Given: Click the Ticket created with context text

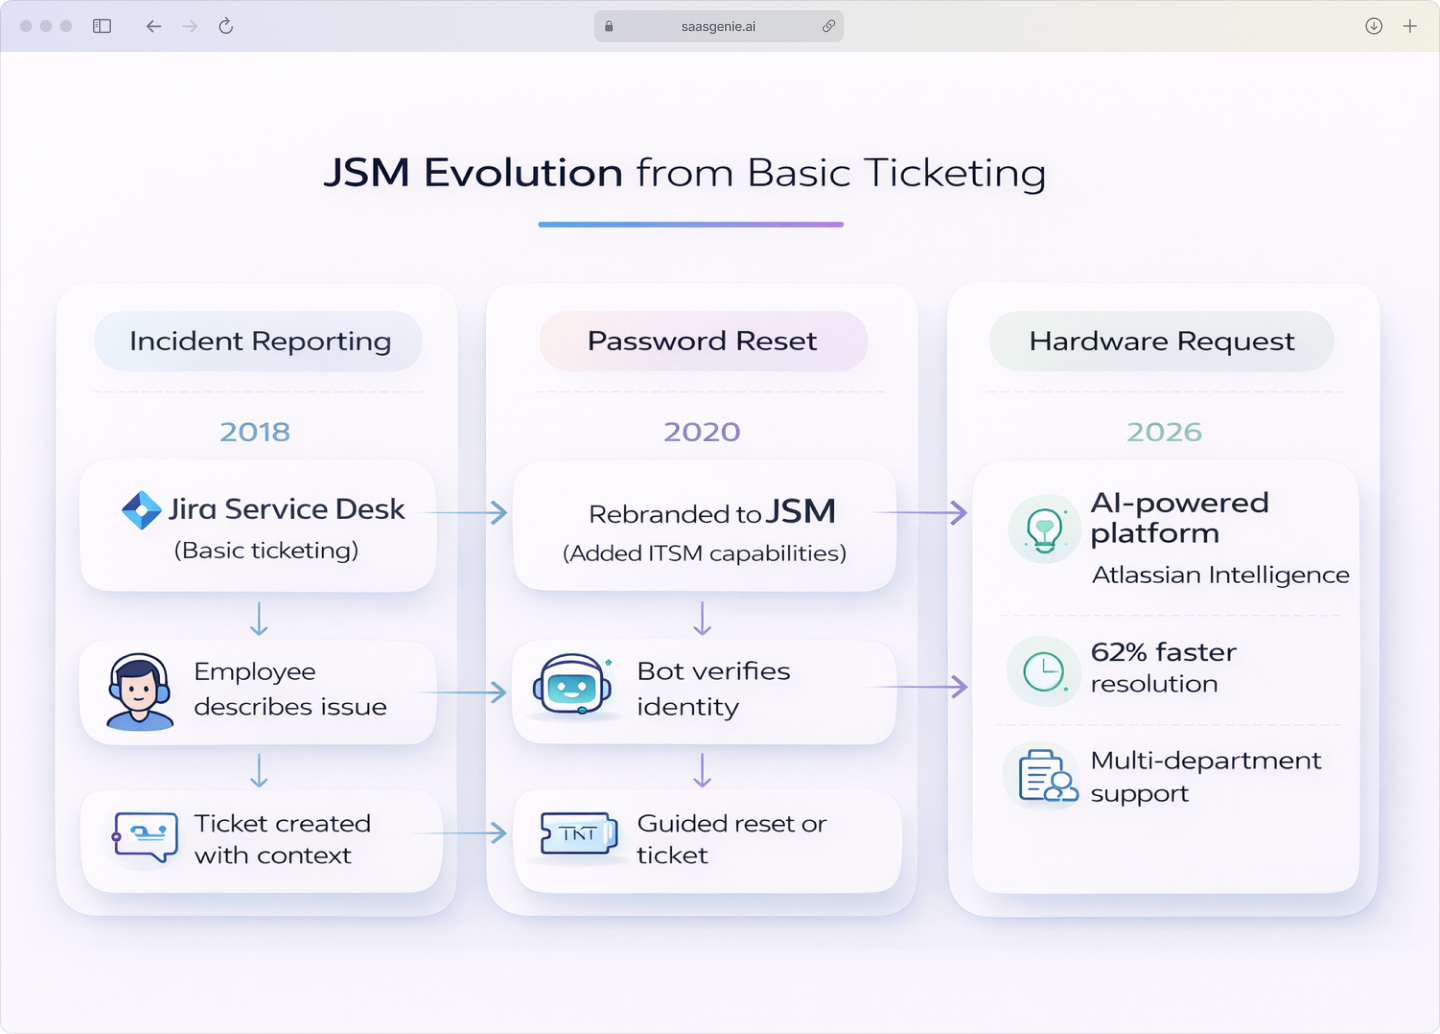Looking at the screenshot, I should pyautogui.click(x=283, y=839).
